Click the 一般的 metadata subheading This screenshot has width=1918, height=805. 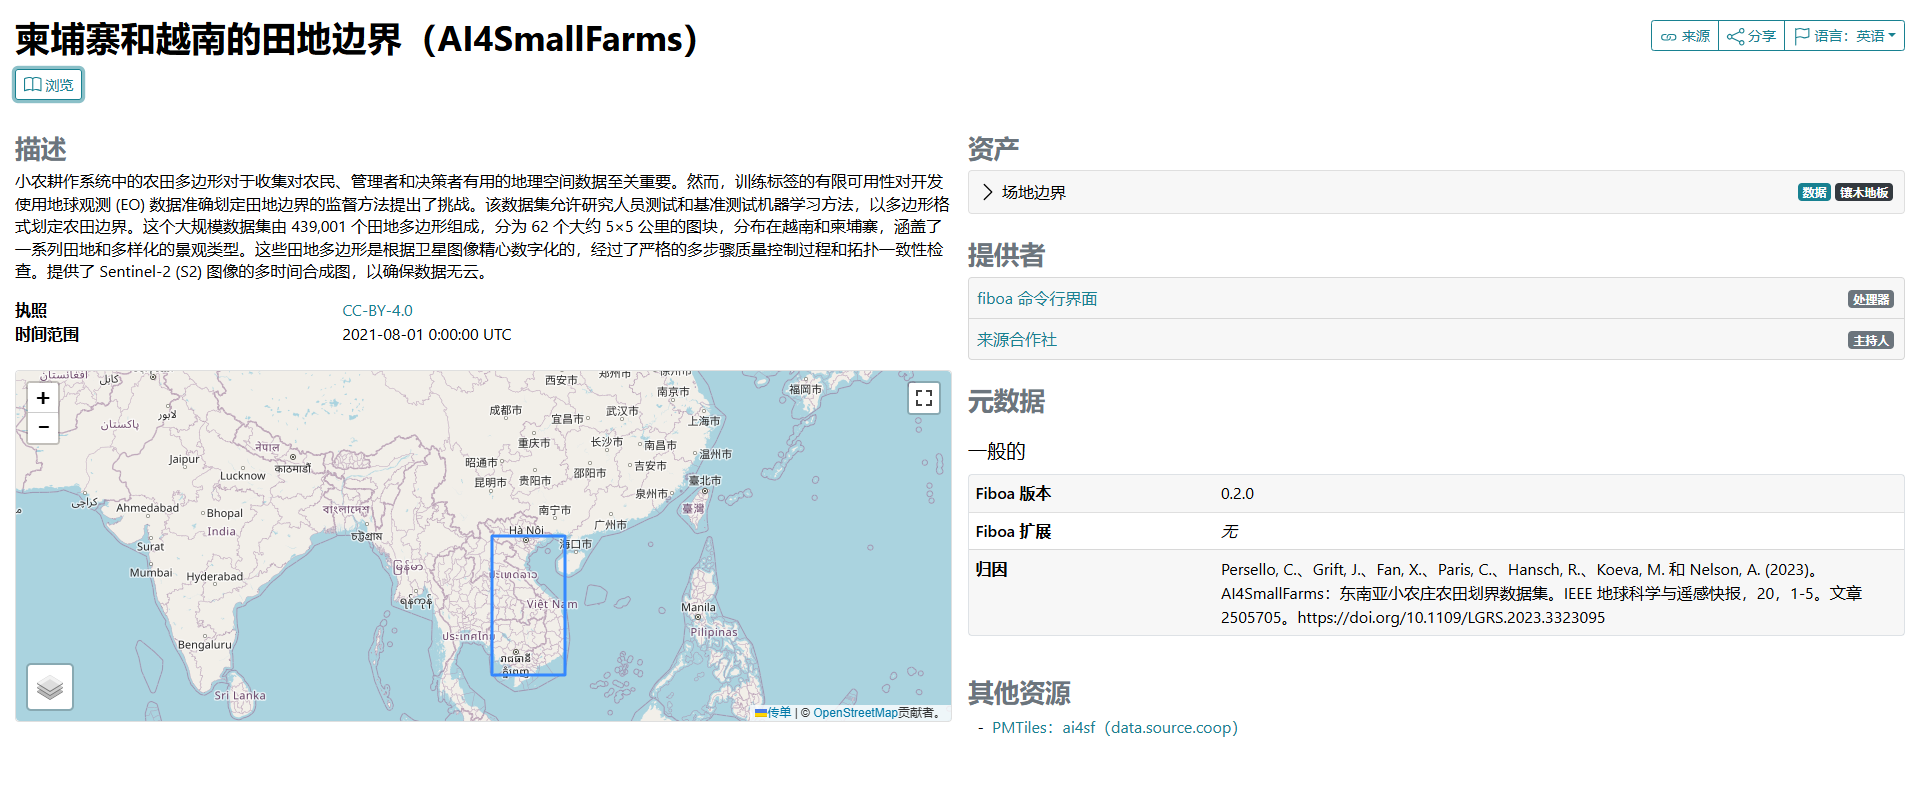[997, 451]
